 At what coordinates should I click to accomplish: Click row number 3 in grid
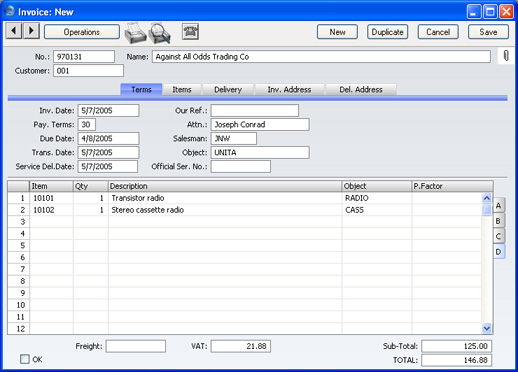tap(19, 222)
